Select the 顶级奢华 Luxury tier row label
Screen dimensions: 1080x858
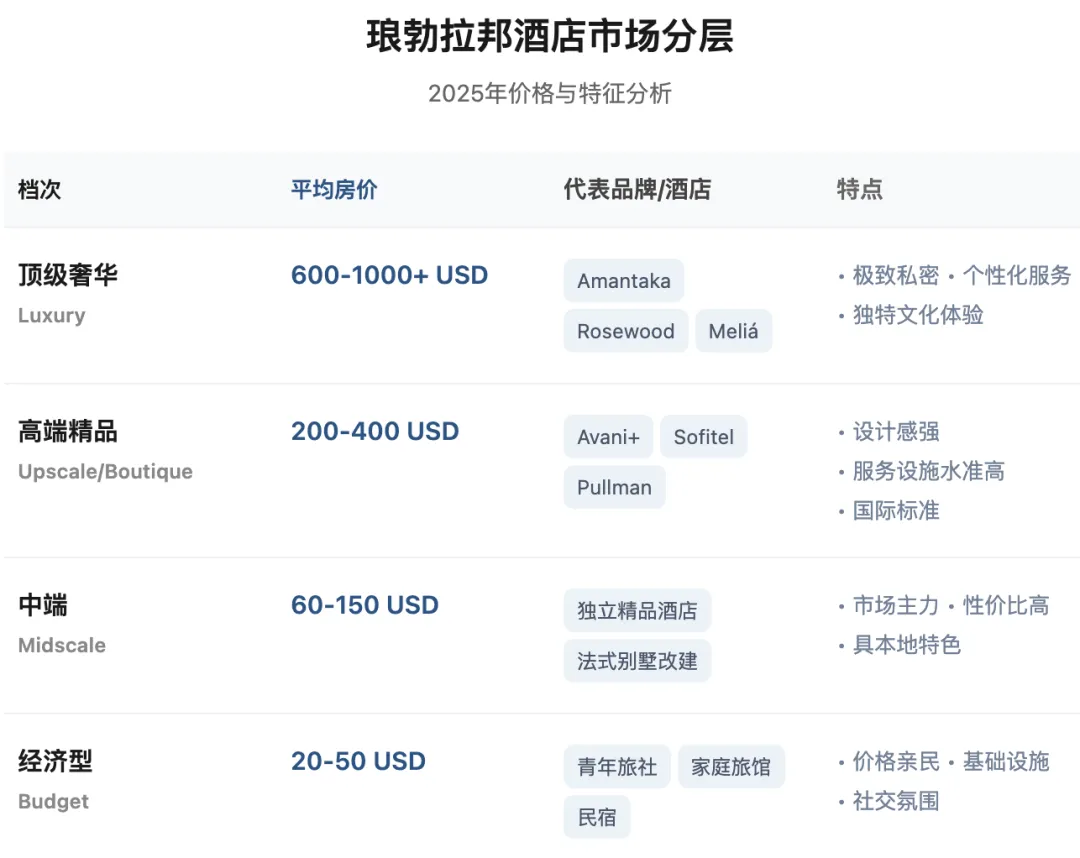point(68,275)
